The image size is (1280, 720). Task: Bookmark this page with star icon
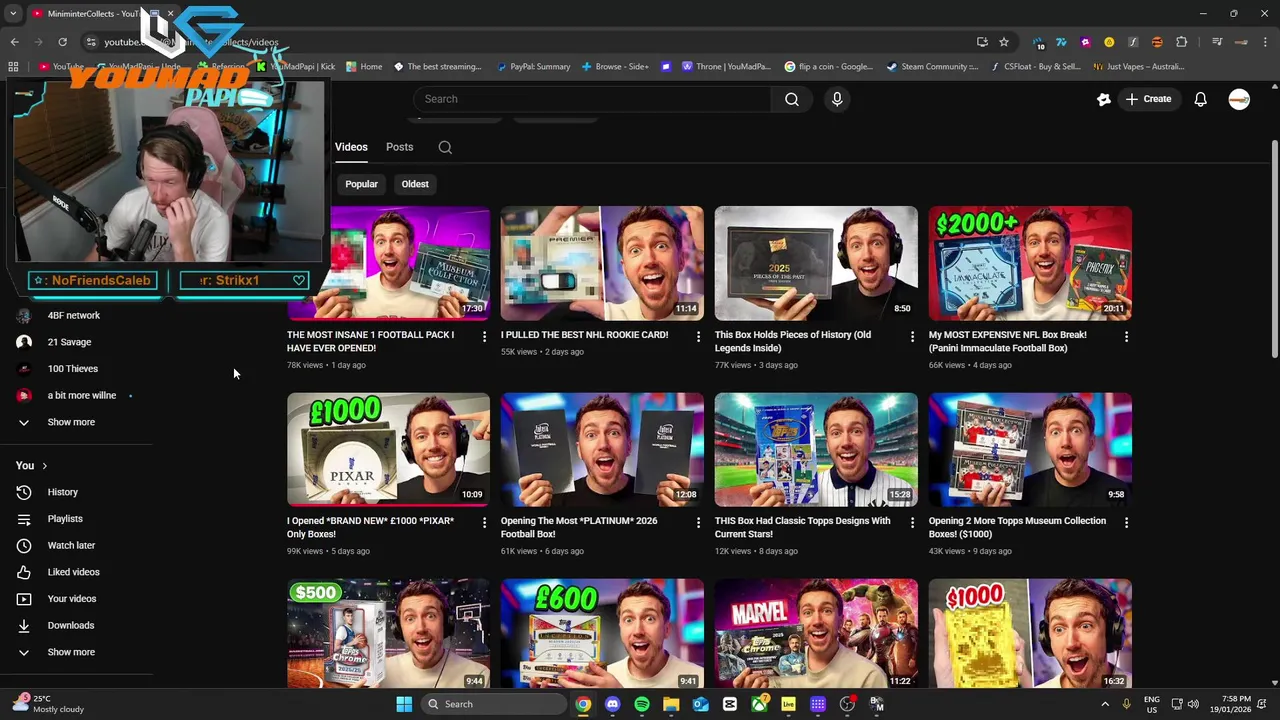point(1004,42)
